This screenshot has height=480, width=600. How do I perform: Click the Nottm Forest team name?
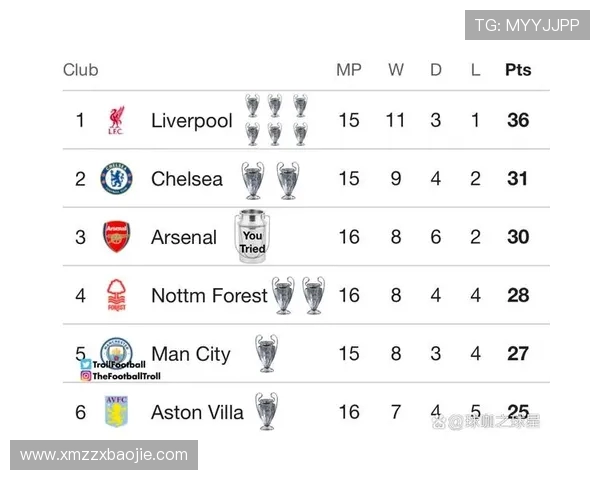pos(209,295)
